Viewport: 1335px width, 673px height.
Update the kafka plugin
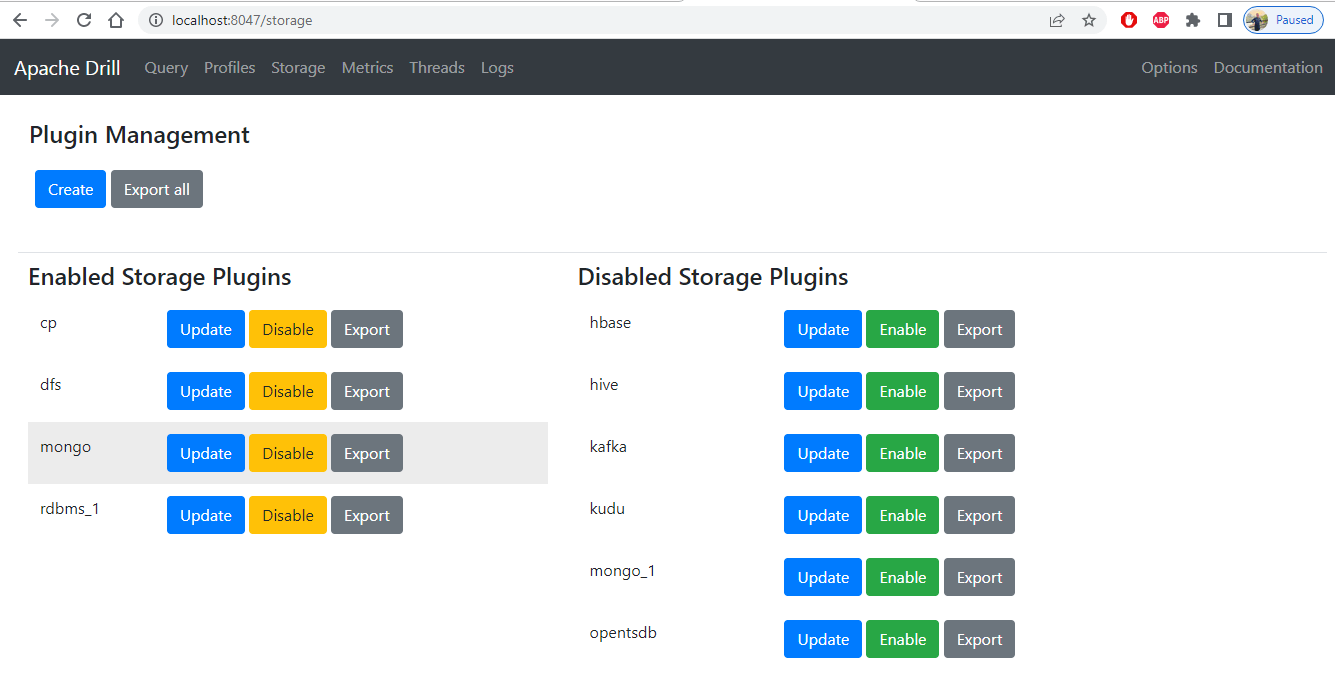click(x=823, y=453)
